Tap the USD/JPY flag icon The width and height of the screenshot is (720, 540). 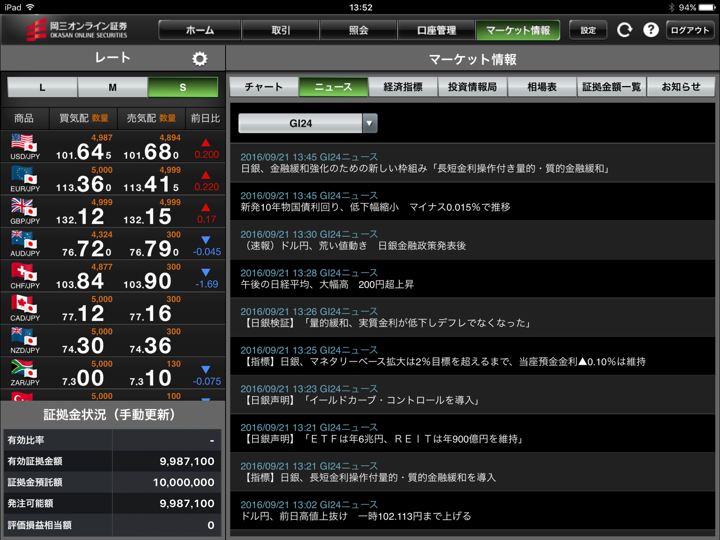(x=23, y=145)
